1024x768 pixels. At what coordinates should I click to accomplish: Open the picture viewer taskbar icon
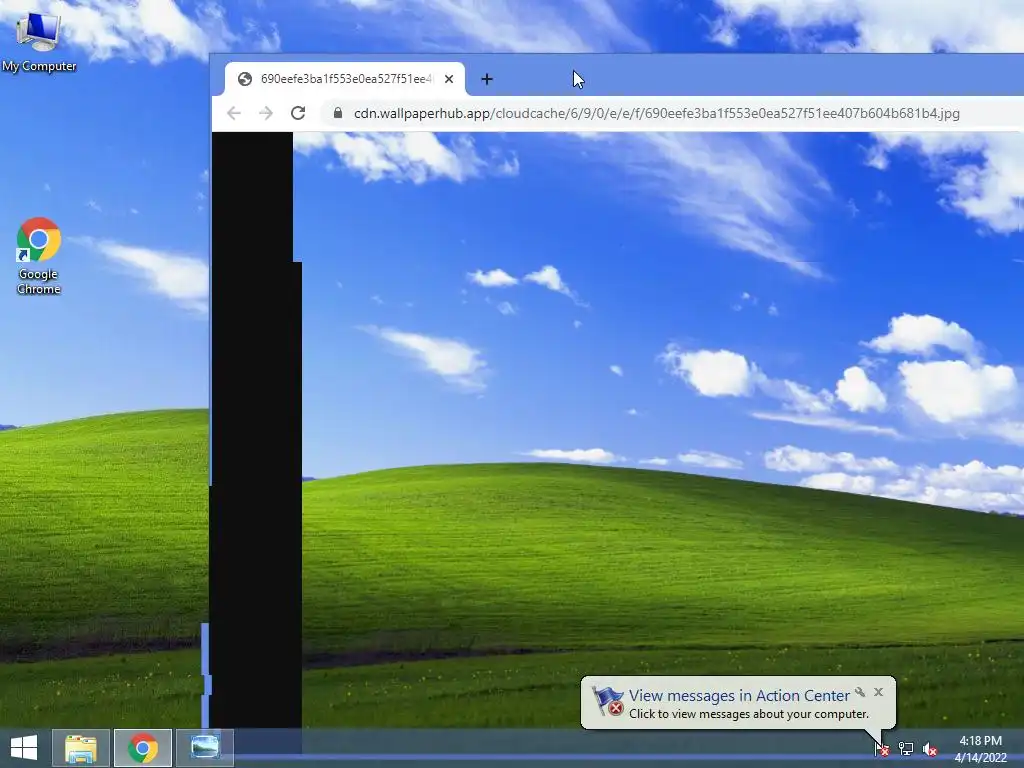[204, 748]
